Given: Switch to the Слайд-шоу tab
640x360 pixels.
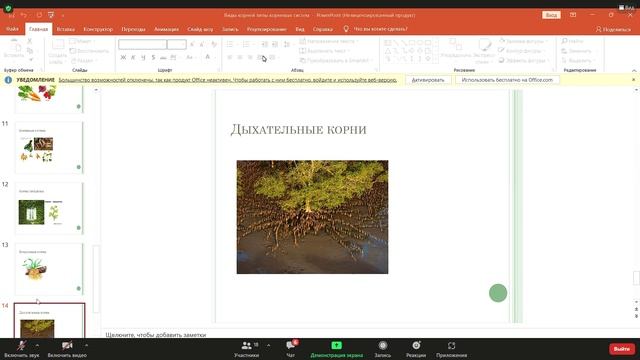Looking at the screenshot, I should pos(200,29).
